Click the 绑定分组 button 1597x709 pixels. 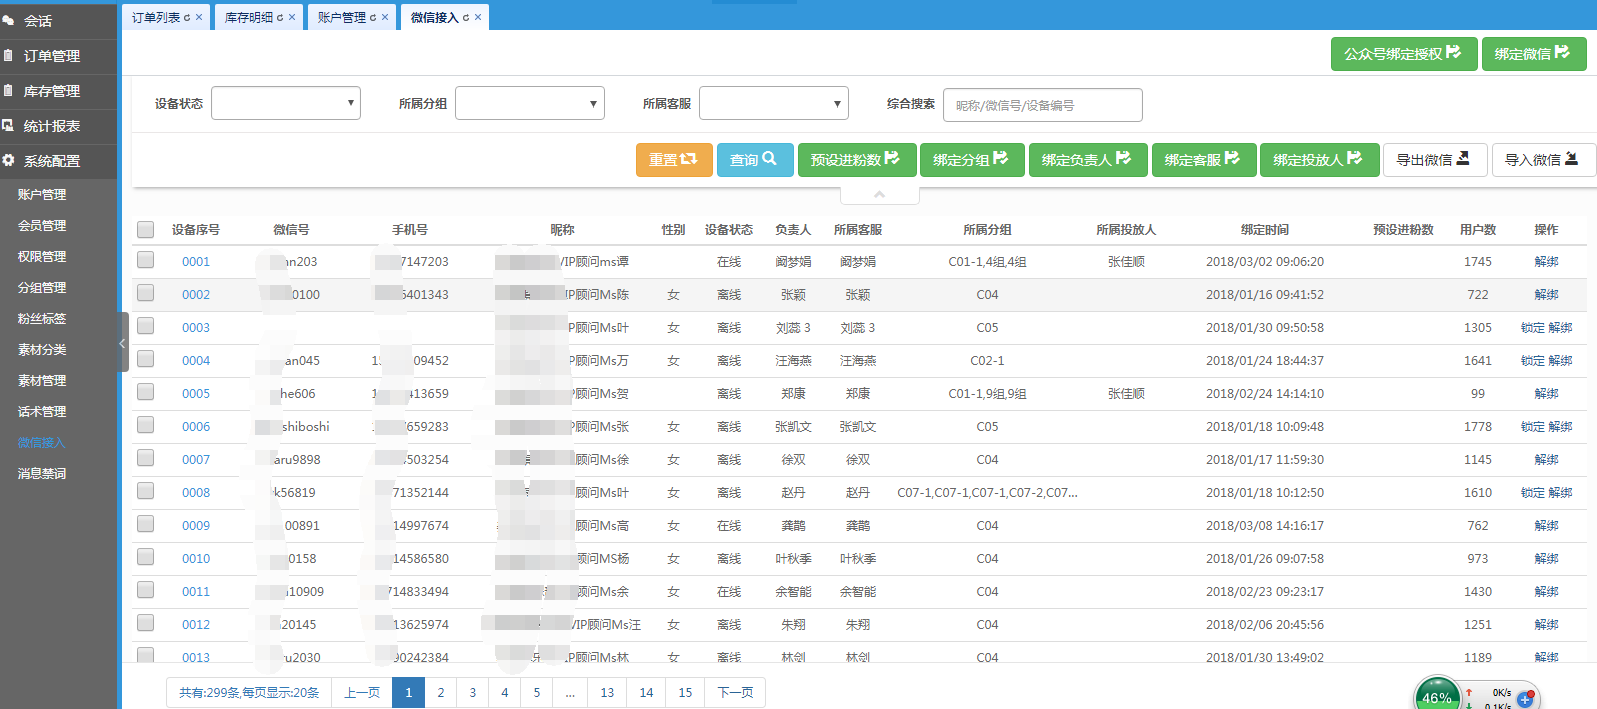click(x=972, y=160)
